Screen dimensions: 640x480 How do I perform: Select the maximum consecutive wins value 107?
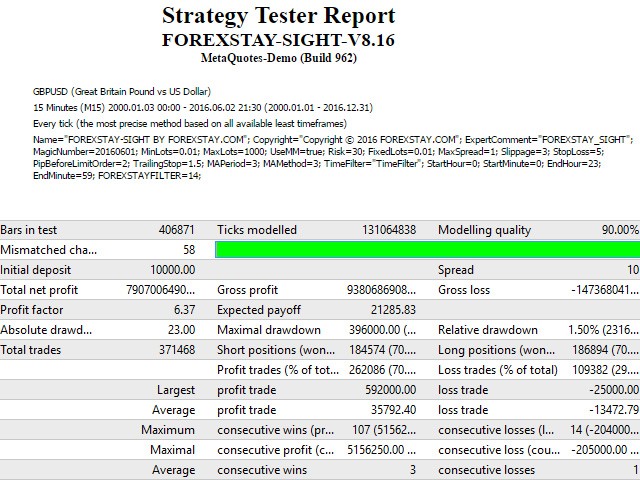pyautogui.click(x=384, y=430)
